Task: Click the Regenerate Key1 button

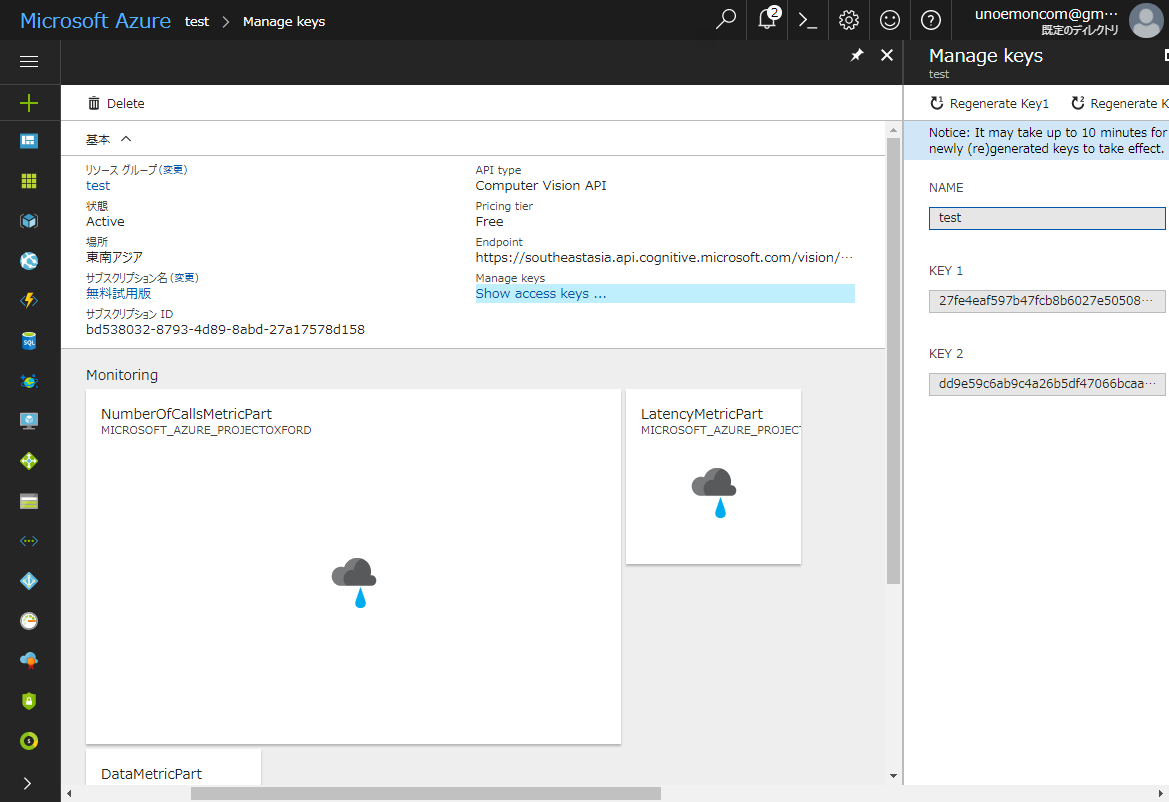Action: click(x=989, y=104)
